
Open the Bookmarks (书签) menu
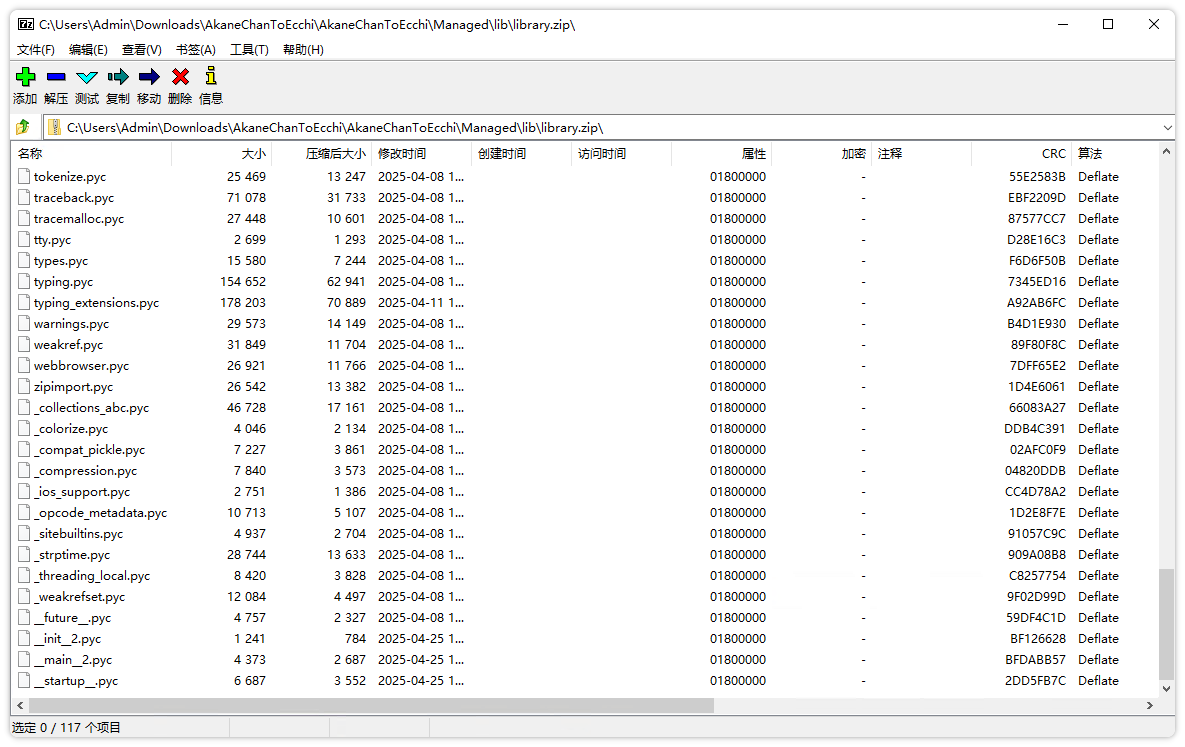click(x=195, y=49)
